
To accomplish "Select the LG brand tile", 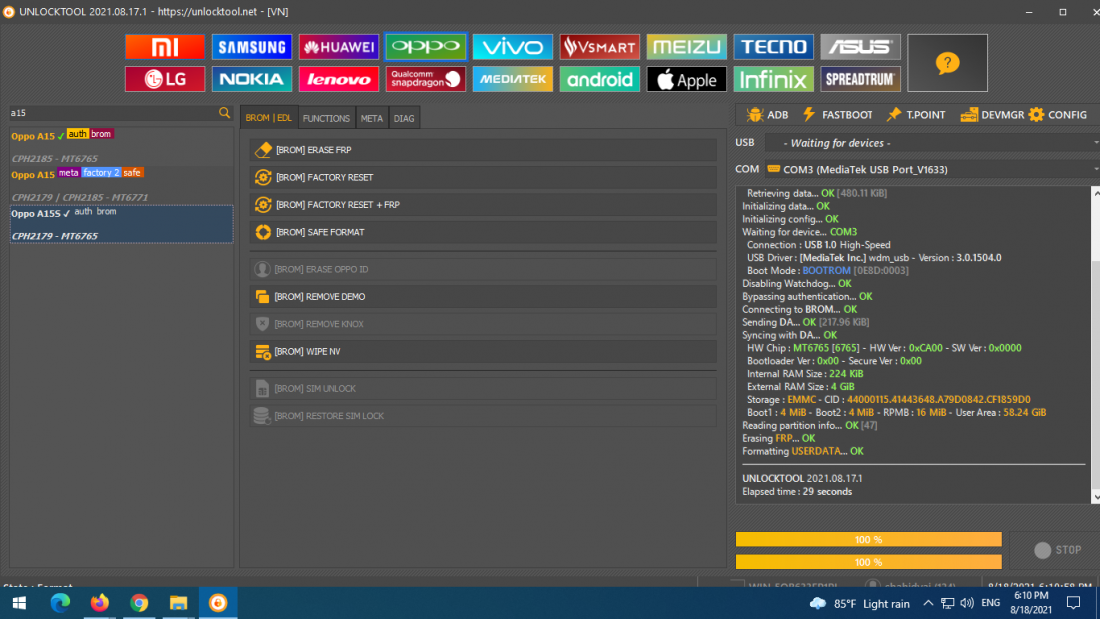I will click(x=165, y=79).
